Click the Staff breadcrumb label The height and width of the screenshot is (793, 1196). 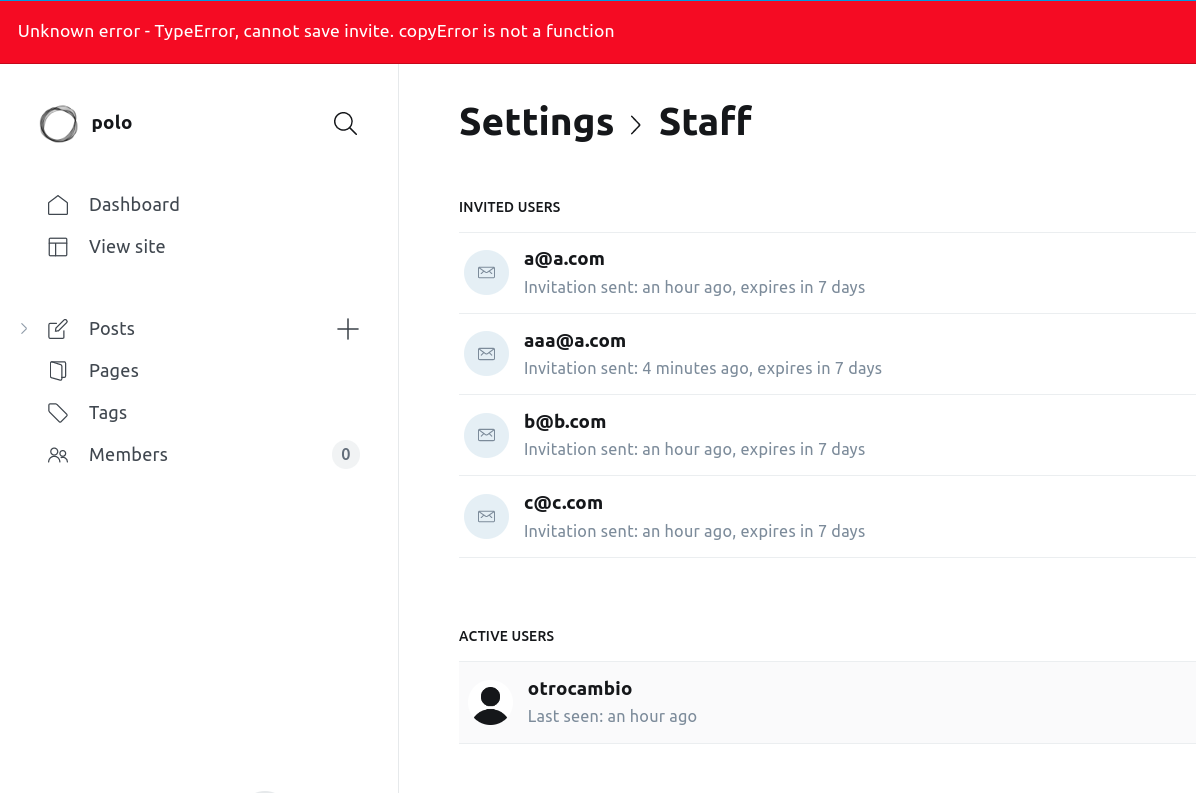(705, 122)
